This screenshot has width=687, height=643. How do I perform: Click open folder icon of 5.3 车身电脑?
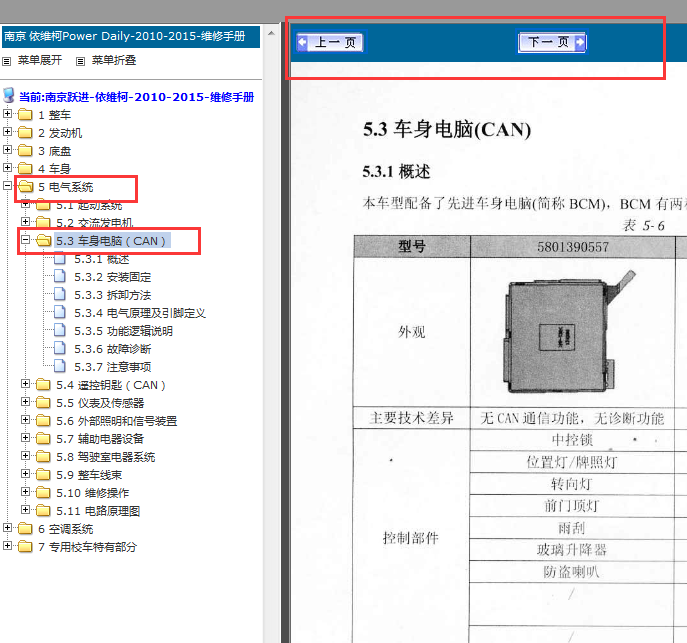43,240
